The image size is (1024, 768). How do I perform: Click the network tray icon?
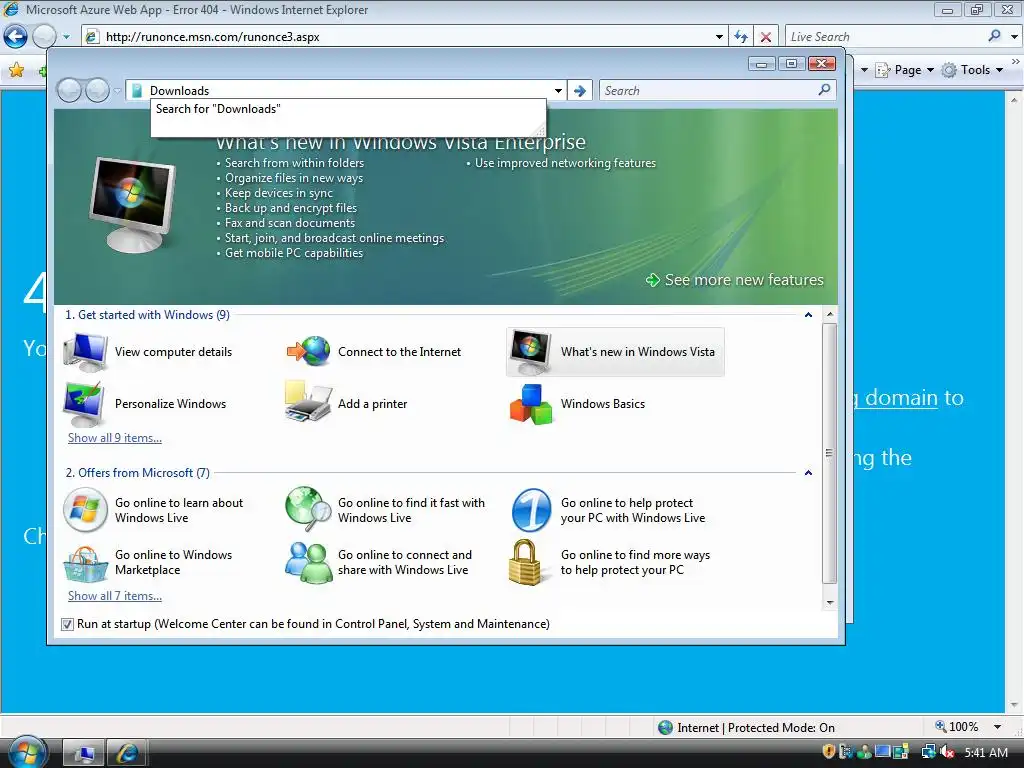pos(928,752)
